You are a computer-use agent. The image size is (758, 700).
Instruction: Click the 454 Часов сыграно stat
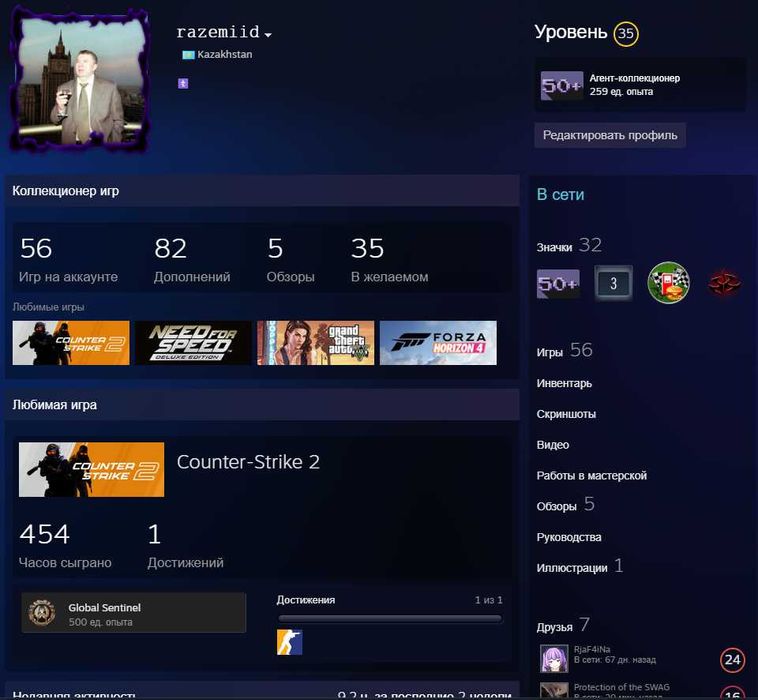(65, 546)
